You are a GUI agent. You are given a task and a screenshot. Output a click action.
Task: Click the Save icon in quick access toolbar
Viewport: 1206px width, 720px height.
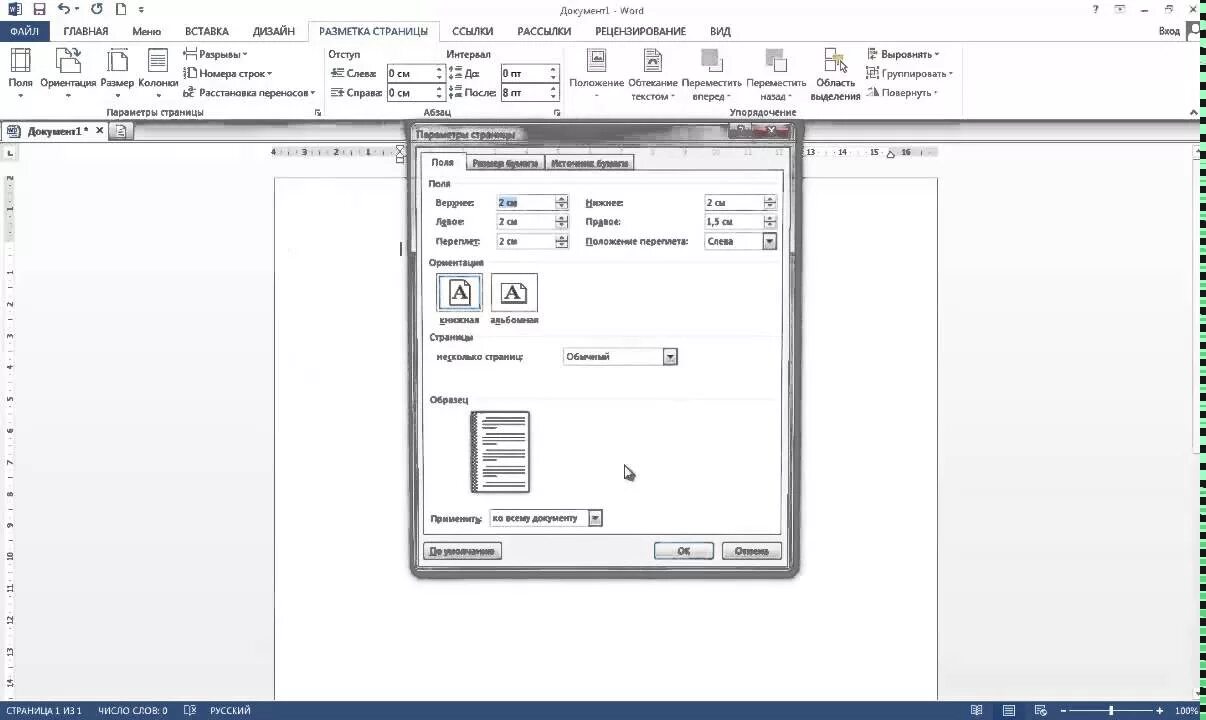pyautogui.click(x=39, y=9)
